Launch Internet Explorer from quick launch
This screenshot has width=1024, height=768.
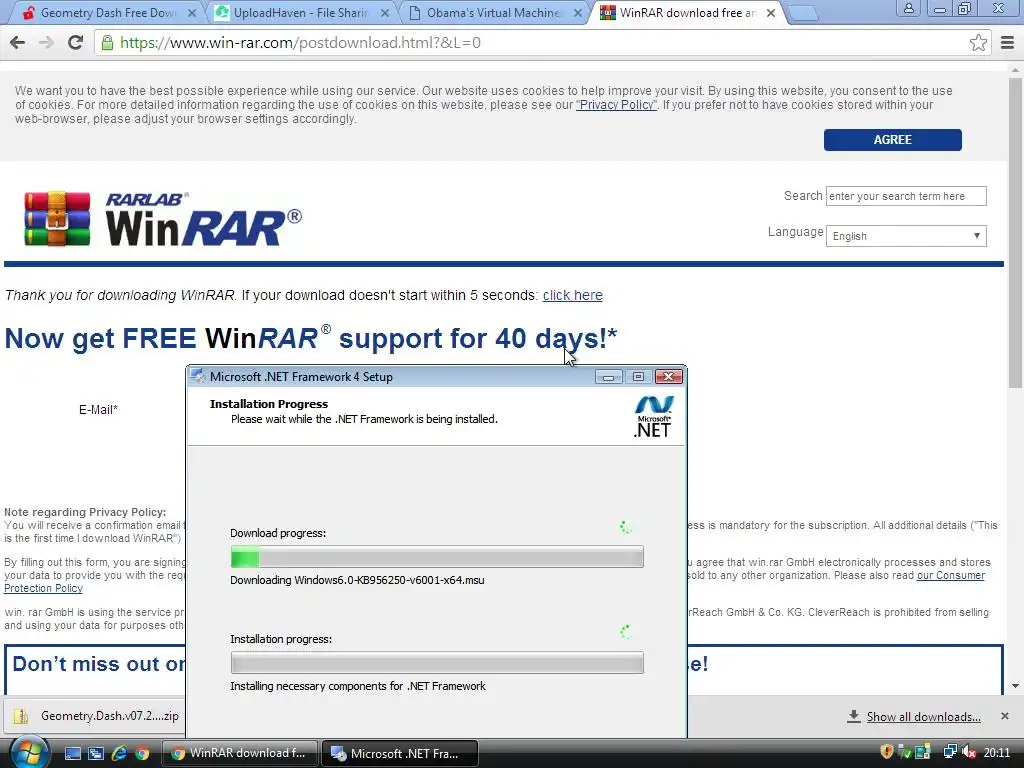click(119, 753)
